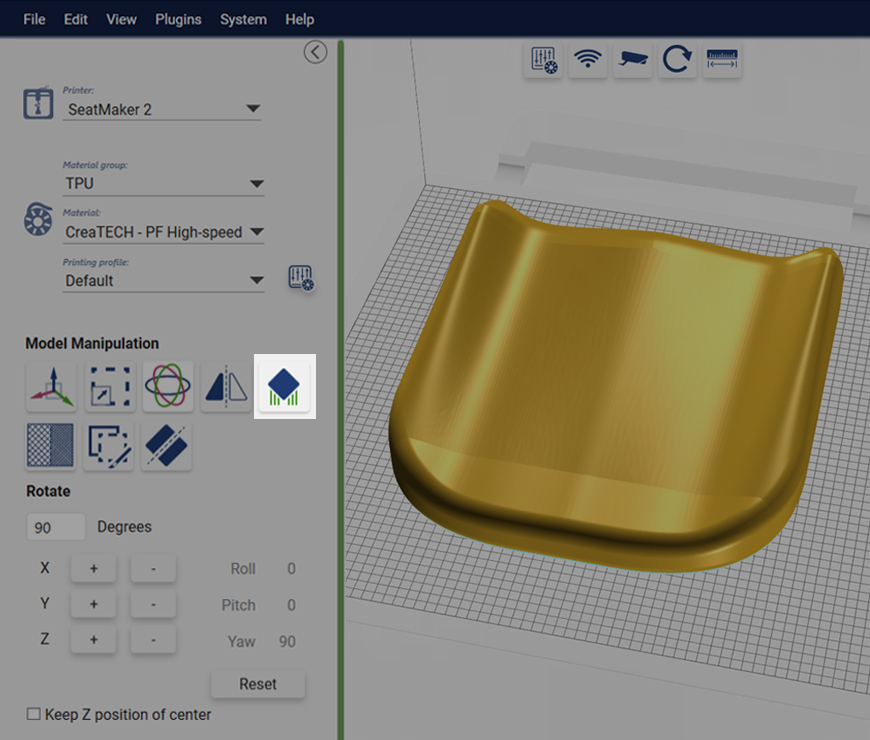Select the Mirror model tool
The width and height of the screenshot is (870, 740).
226,387
